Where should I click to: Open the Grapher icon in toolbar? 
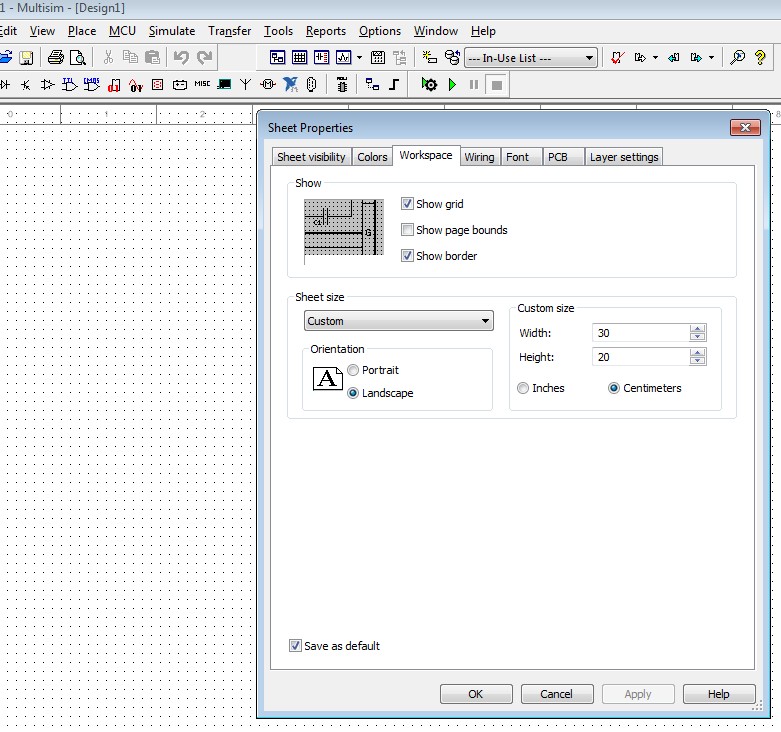click(343, 58)
